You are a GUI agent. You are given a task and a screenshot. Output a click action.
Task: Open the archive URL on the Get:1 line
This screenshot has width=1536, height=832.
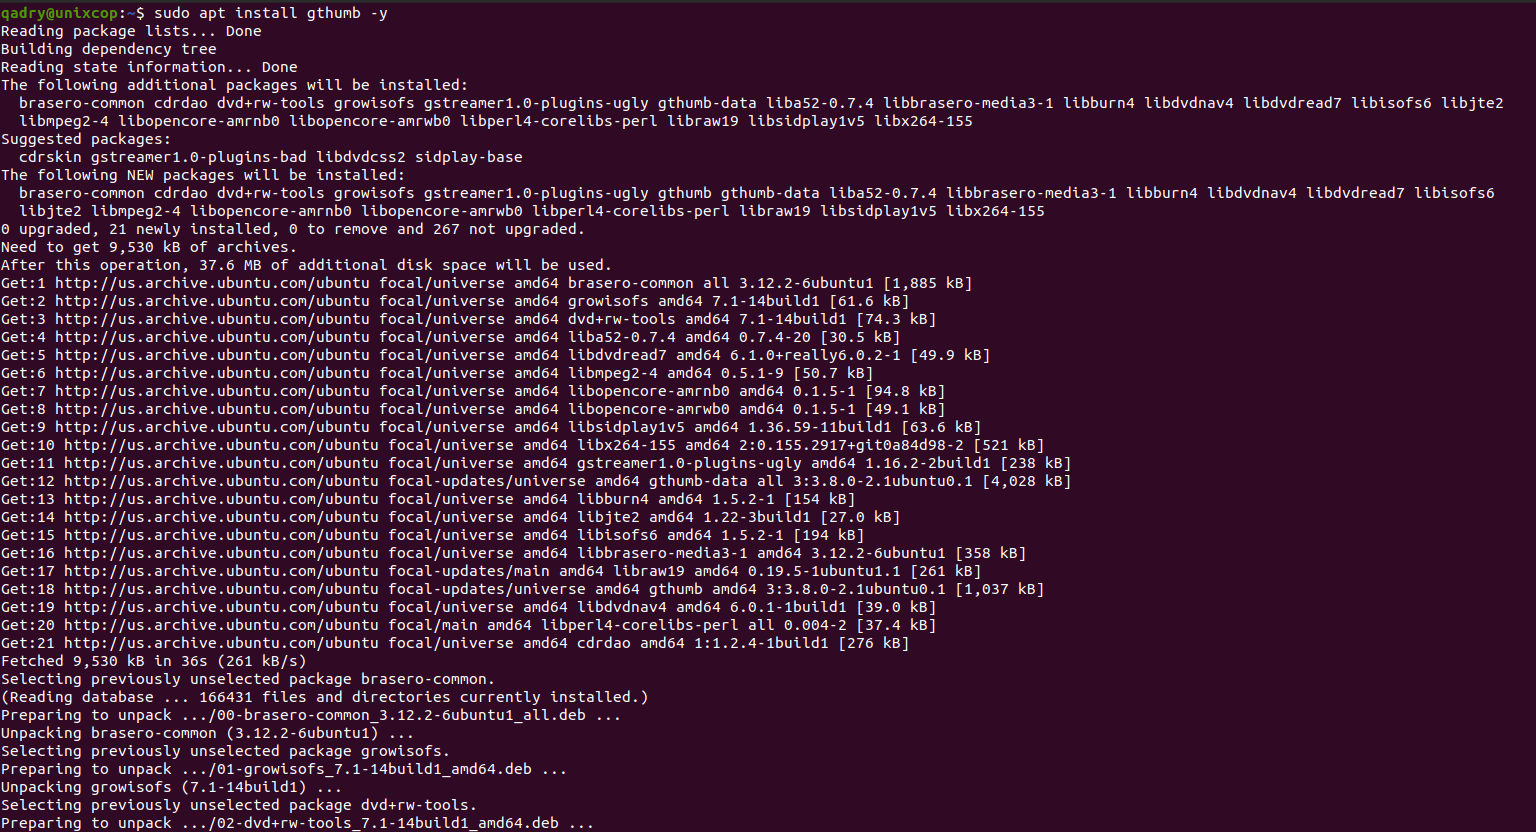click(x=212, y=283)
